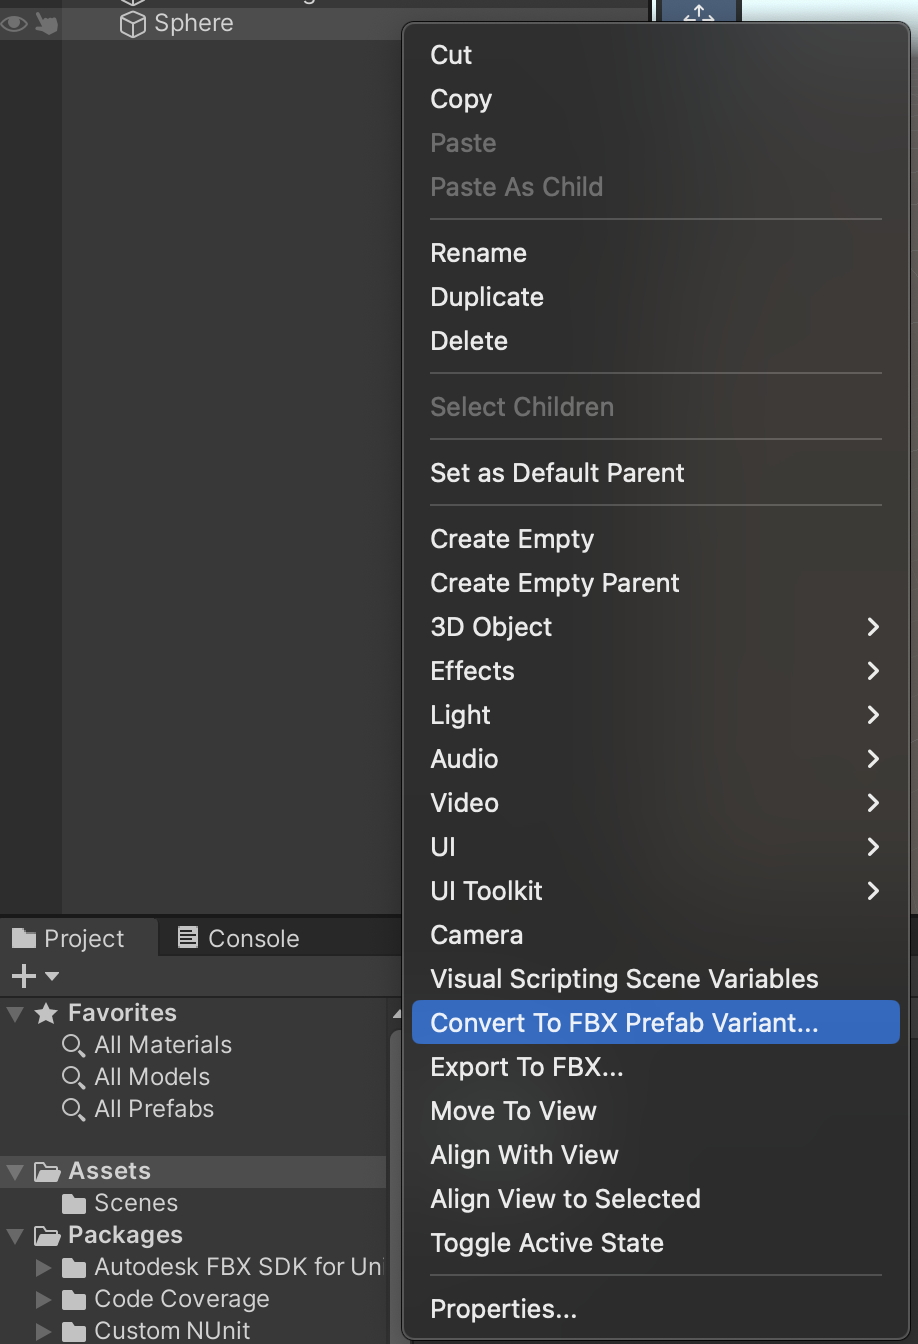Expand the Autodesk FBX SDK package folder
This screenshot has width=918, height=1344.
click(x=43, y=1267)
